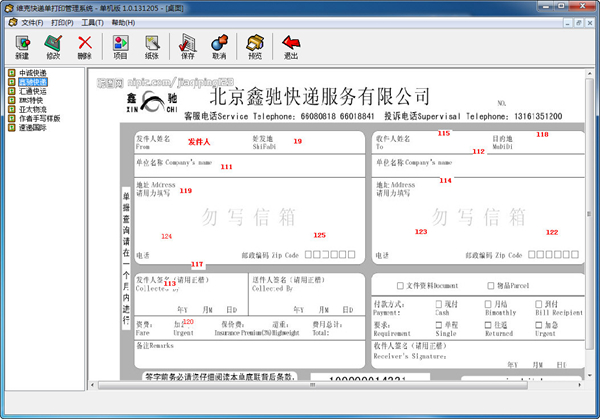600x419 pixels.
Task: Click the application icon in the title bar
Action: tap(9, 8)
